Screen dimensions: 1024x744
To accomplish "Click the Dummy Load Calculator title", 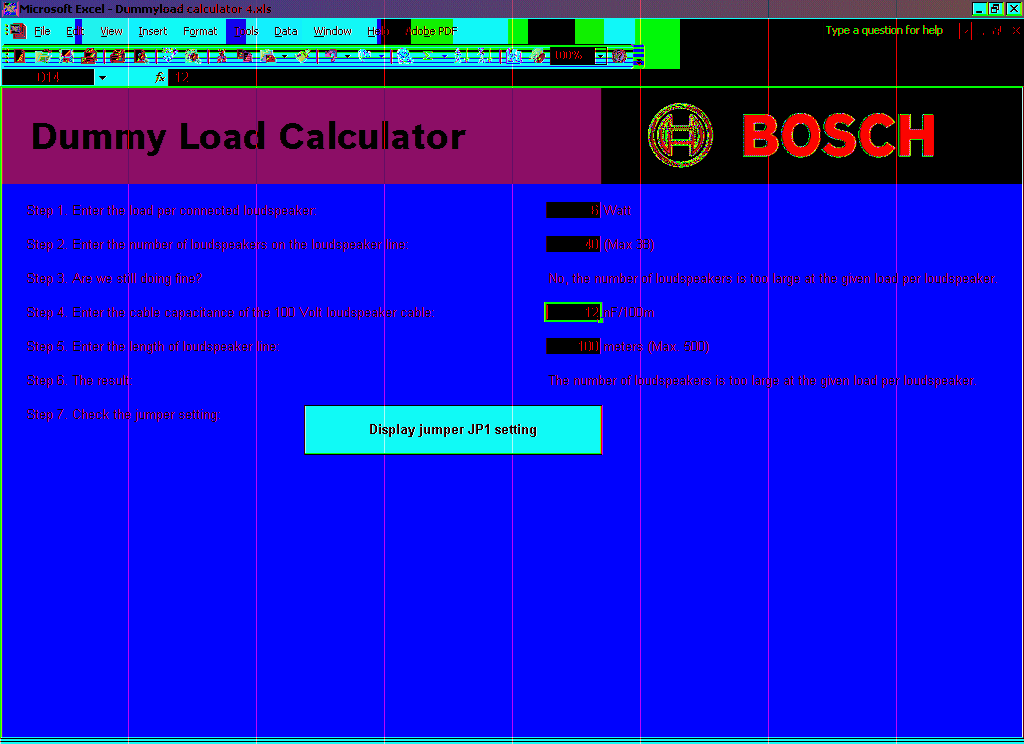I will pos(248,137).
